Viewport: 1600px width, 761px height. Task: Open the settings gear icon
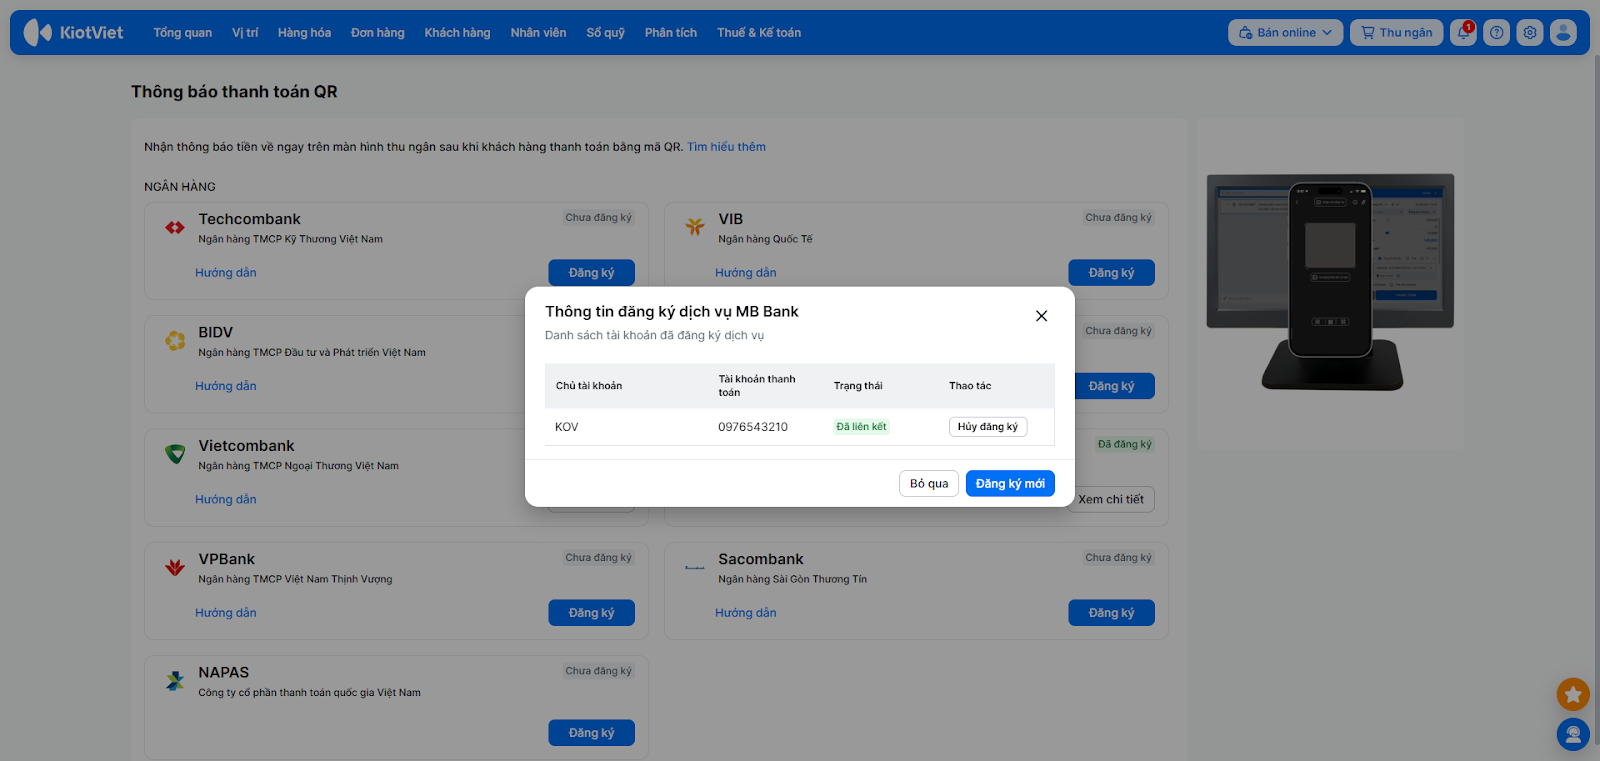tap(1529, 33)
